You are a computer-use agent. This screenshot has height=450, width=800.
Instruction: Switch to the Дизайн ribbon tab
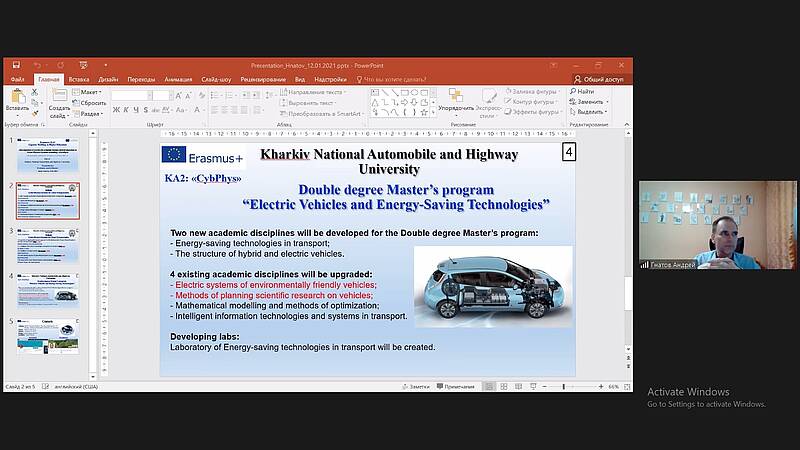[x=108, y=80]
